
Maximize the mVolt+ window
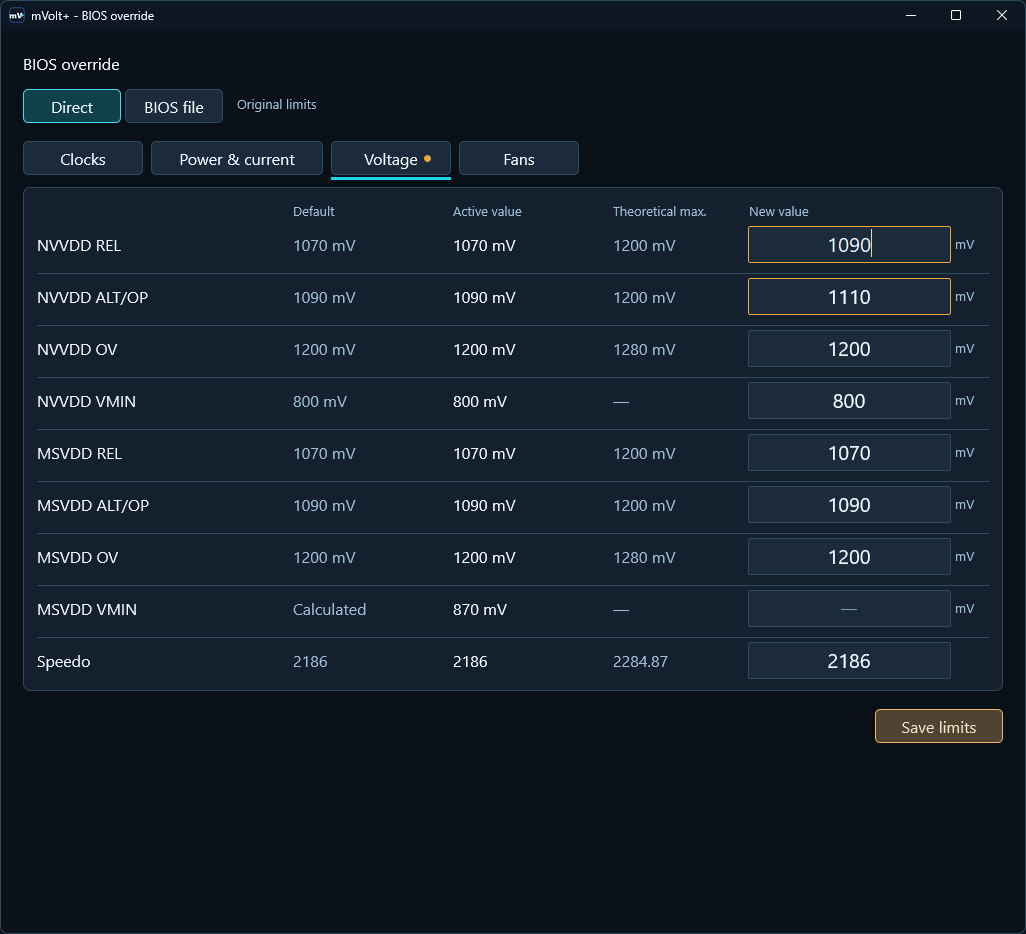956,15
